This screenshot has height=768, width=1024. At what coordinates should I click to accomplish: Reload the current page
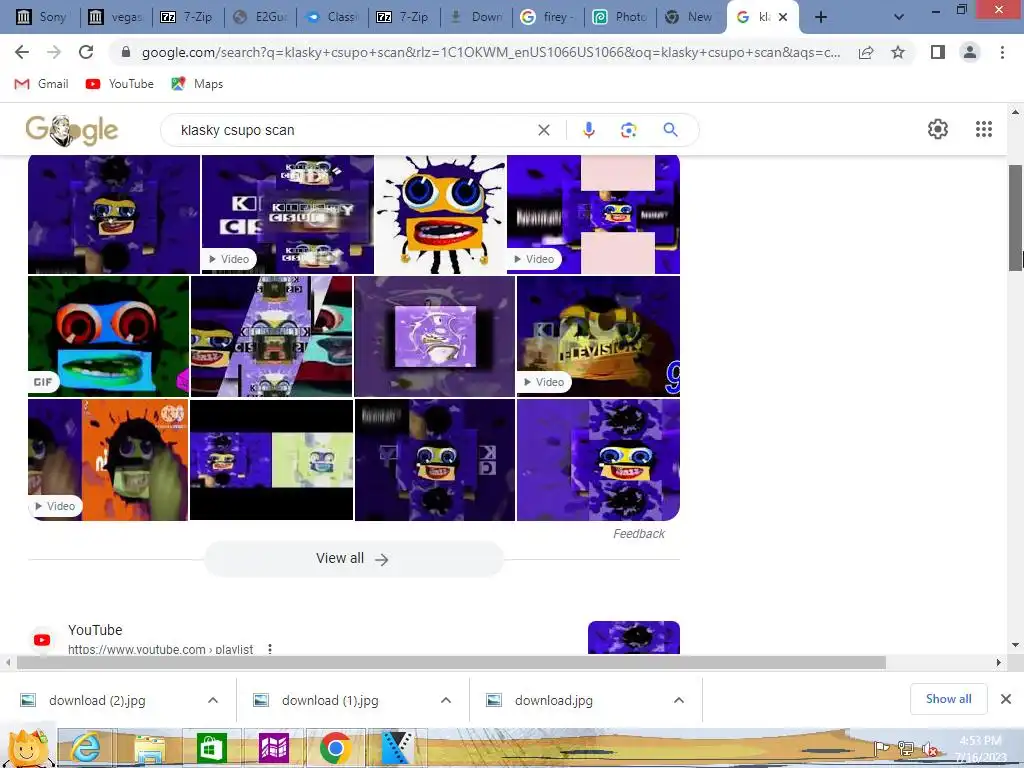click(x=86, y=52)
